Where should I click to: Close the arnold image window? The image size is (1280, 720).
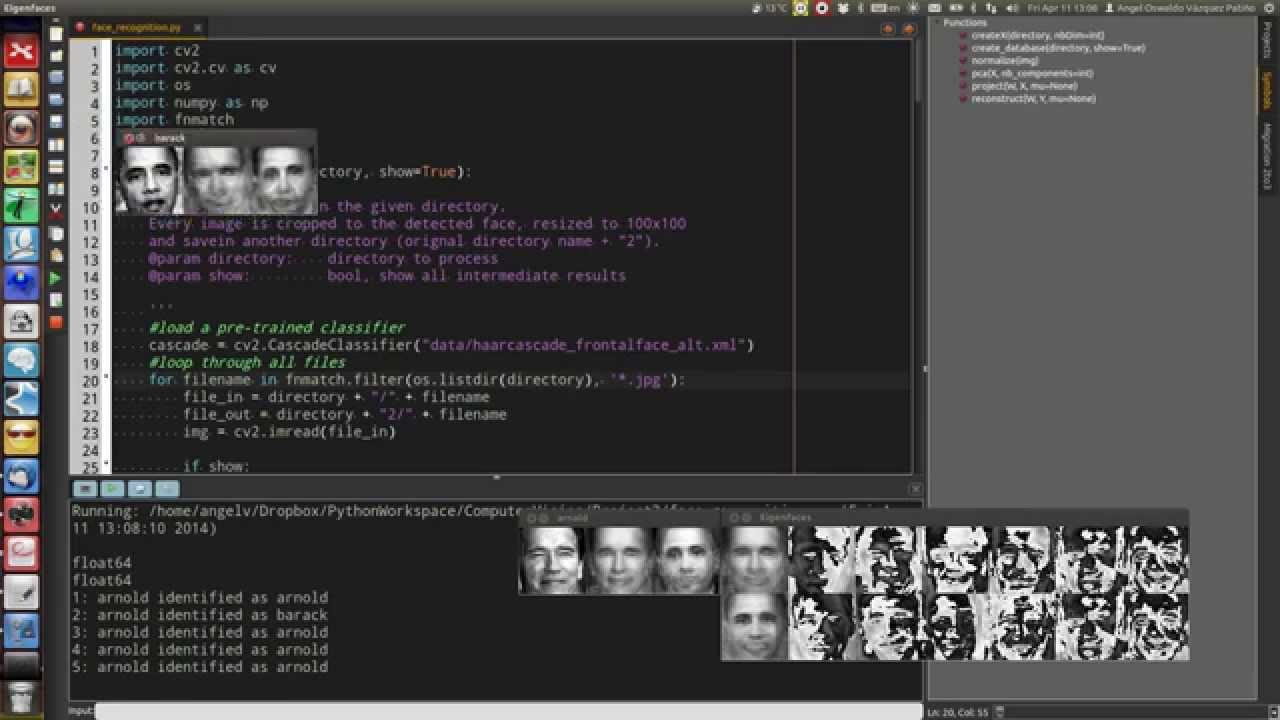[531, 518]
